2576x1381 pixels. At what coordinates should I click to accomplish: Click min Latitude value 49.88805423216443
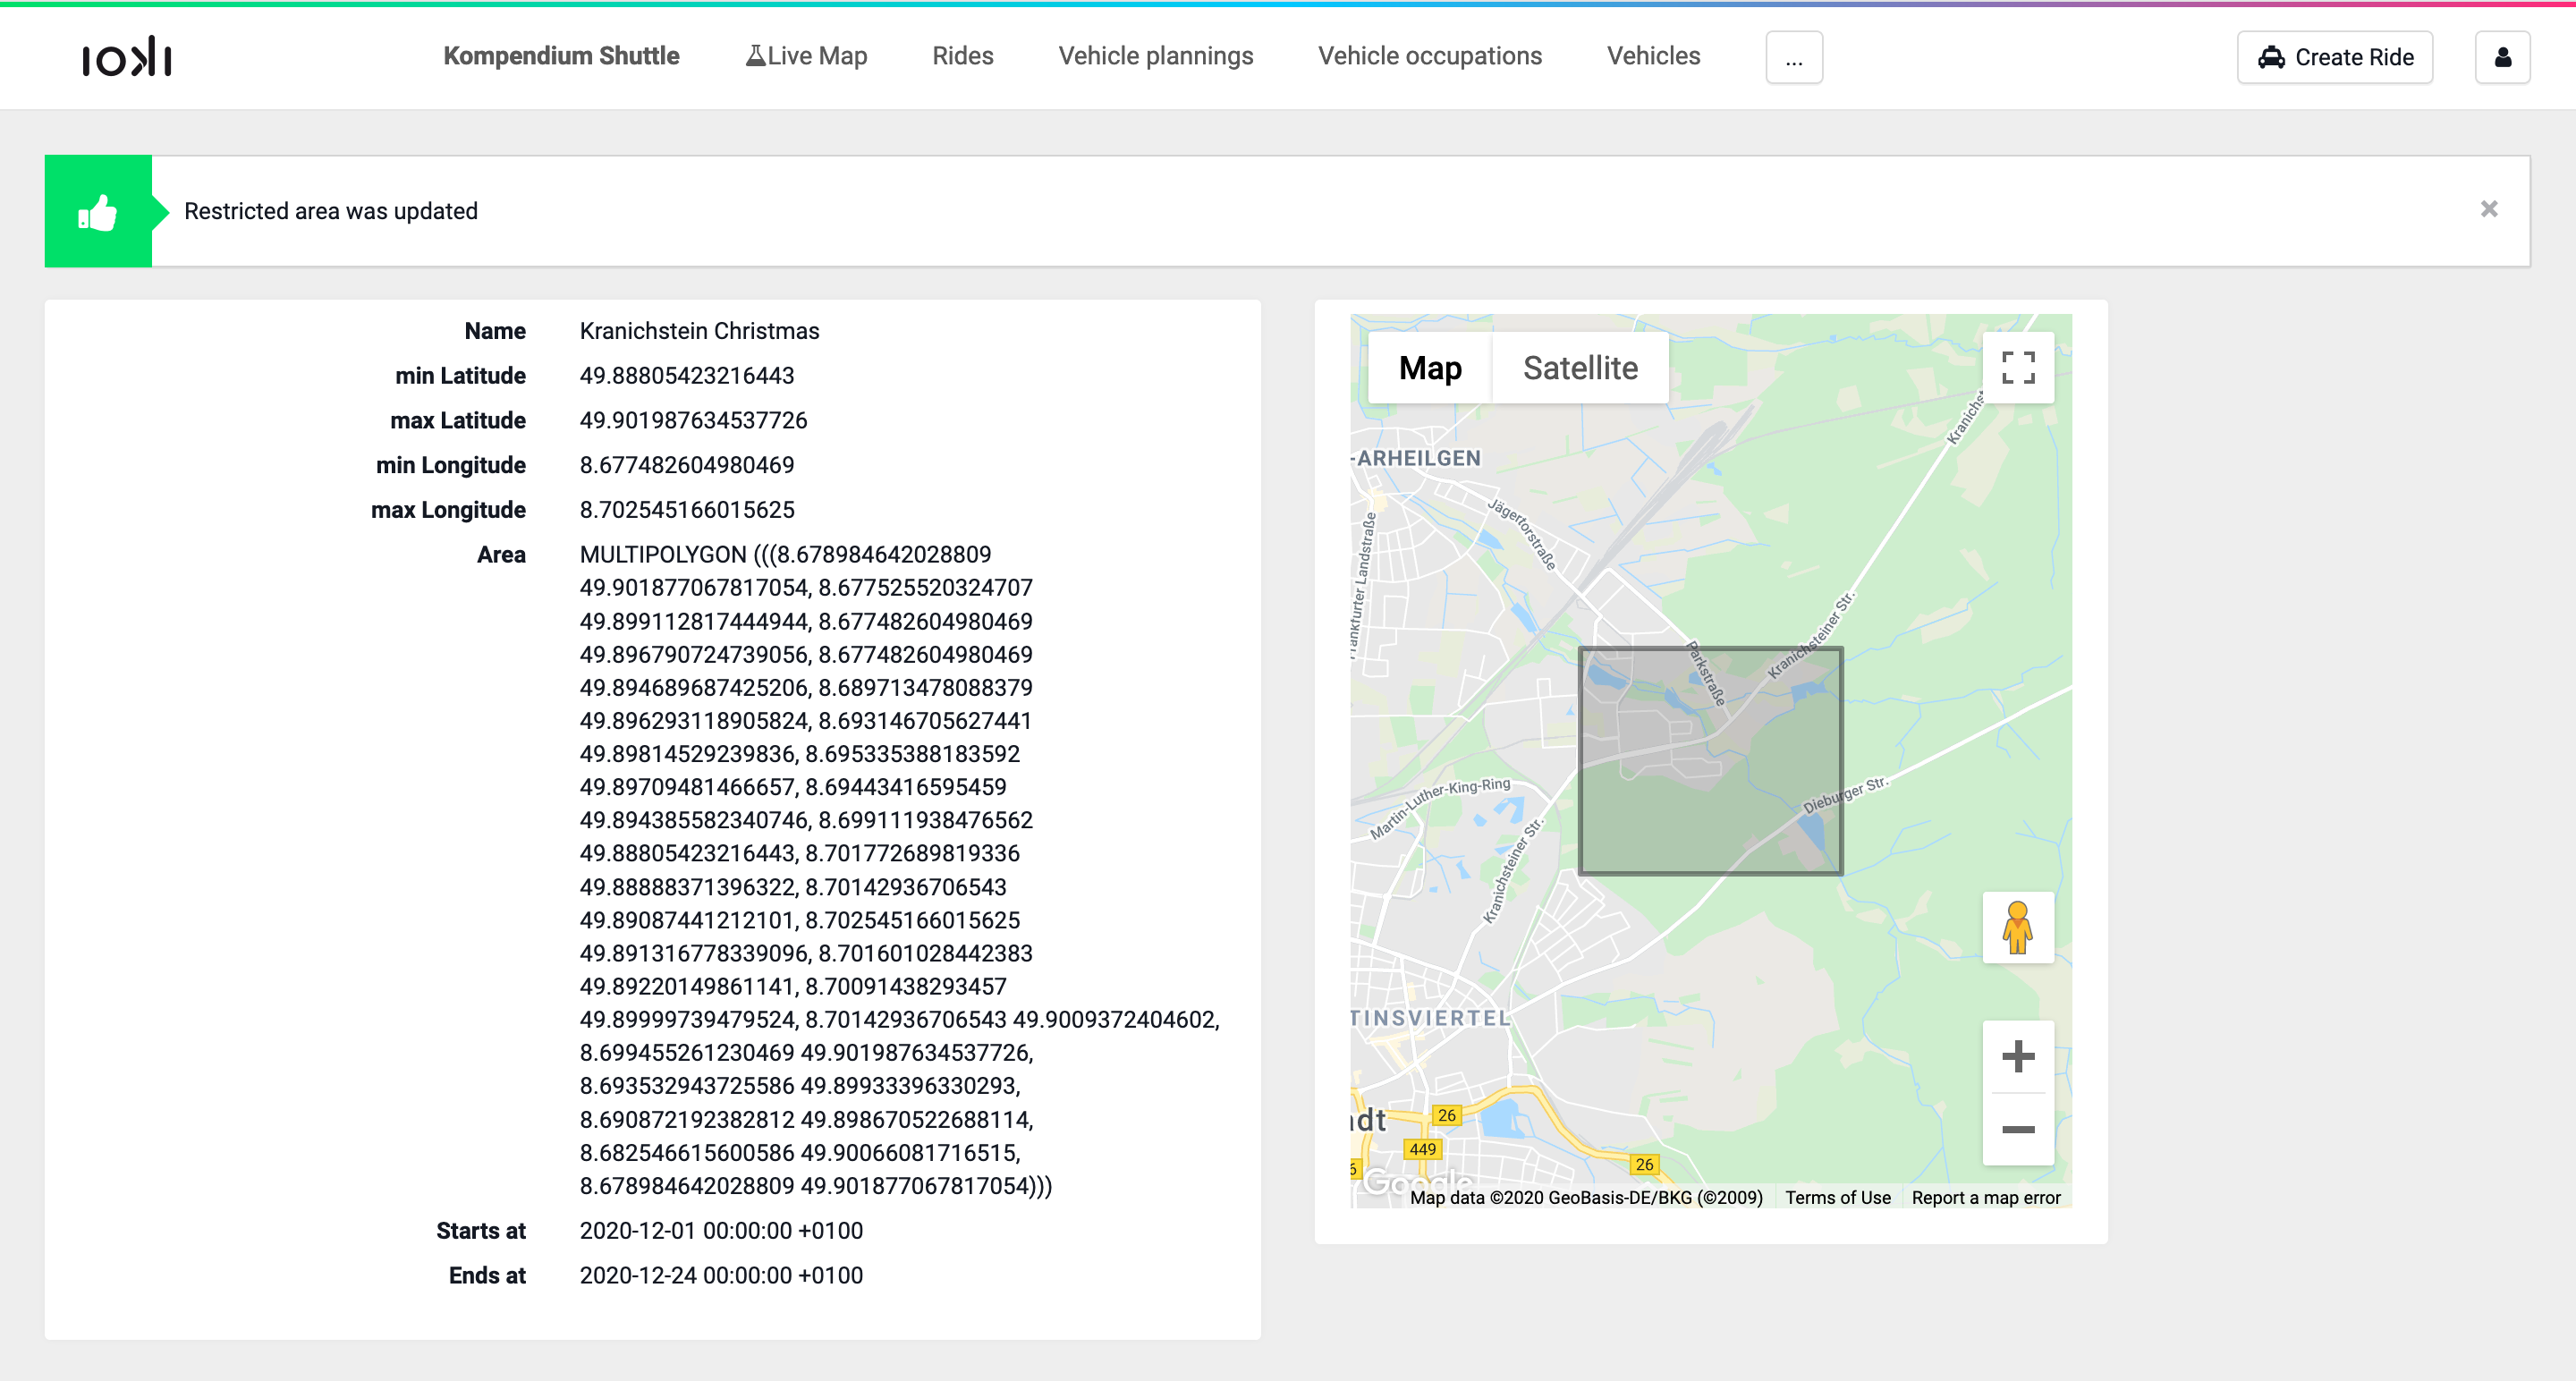pos(687,376)
